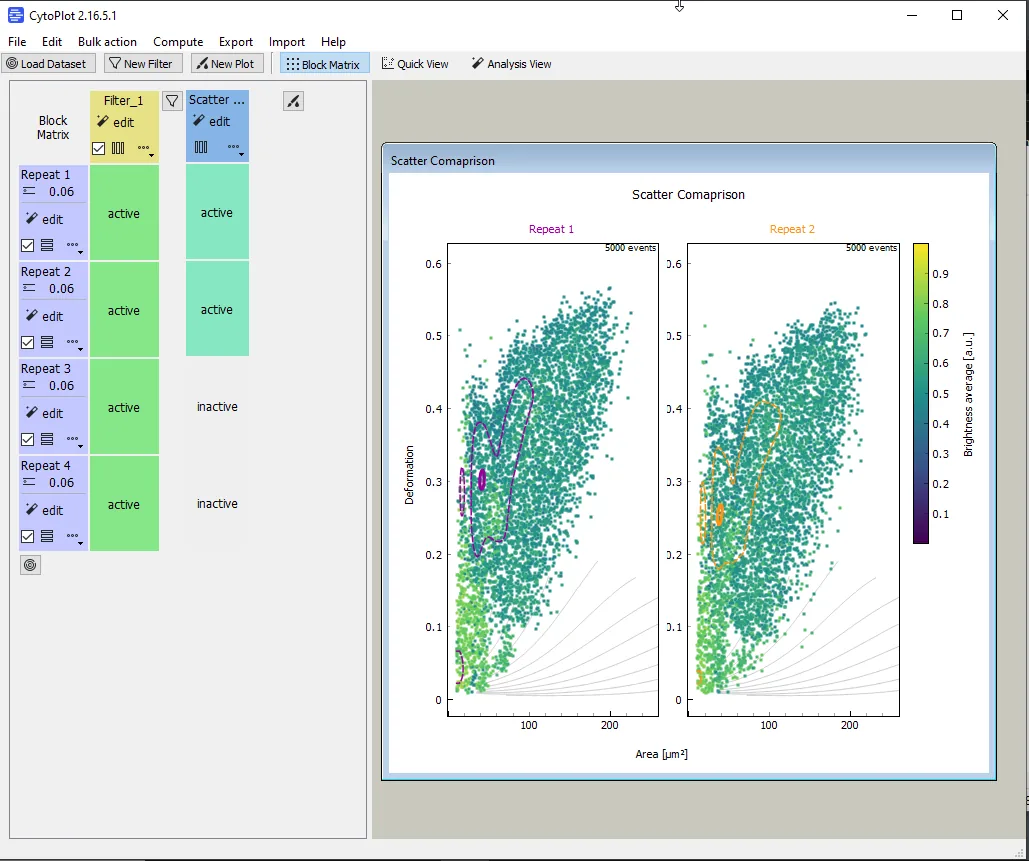Deactivate Filter_1 for Repeat 1
1029x861 pixels.
(124, 213)
